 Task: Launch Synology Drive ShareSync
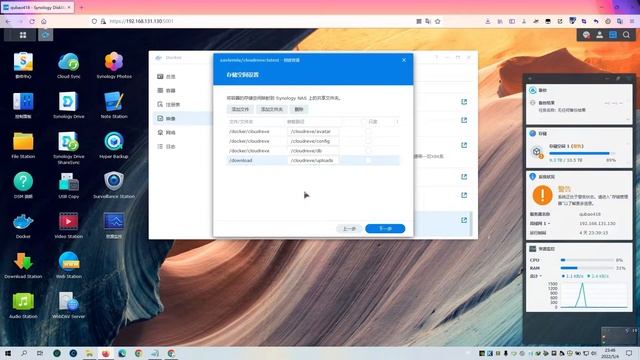pyautogui.click(x=69, y=147)
